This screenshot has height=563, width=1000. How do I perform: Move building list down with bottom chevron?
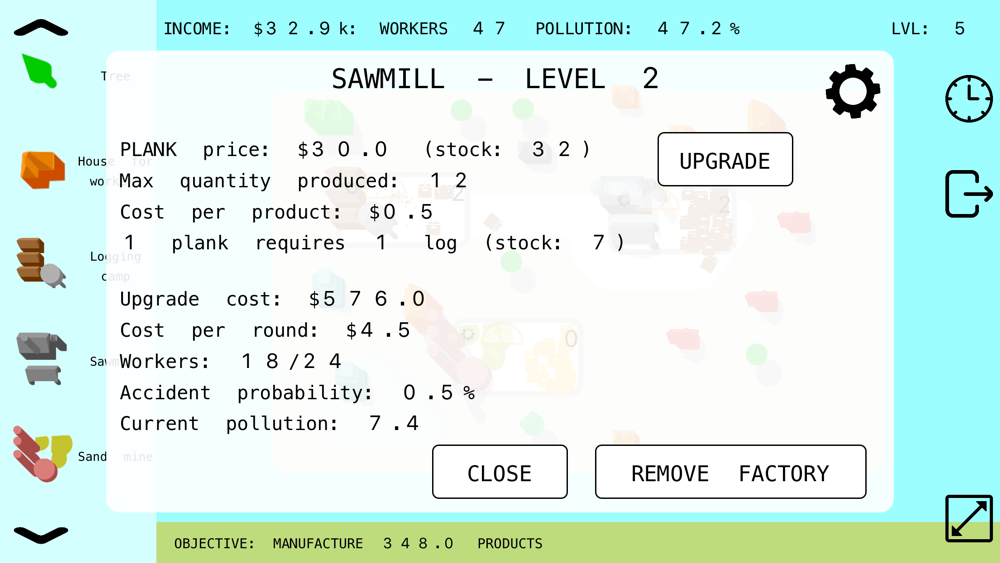point(41,535)
